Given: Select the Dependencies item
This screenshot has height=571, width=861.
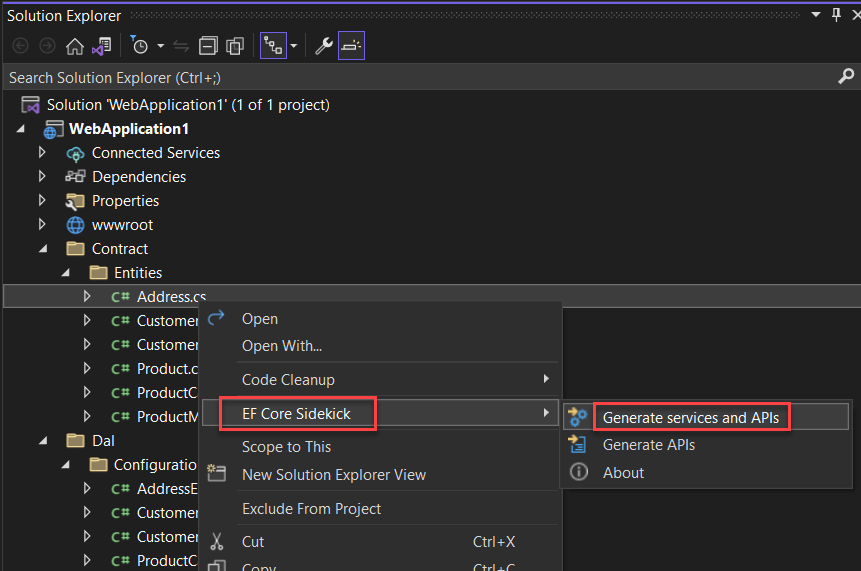Looking at the screenshot, I should pyautogui.click(x=139, y=177).
